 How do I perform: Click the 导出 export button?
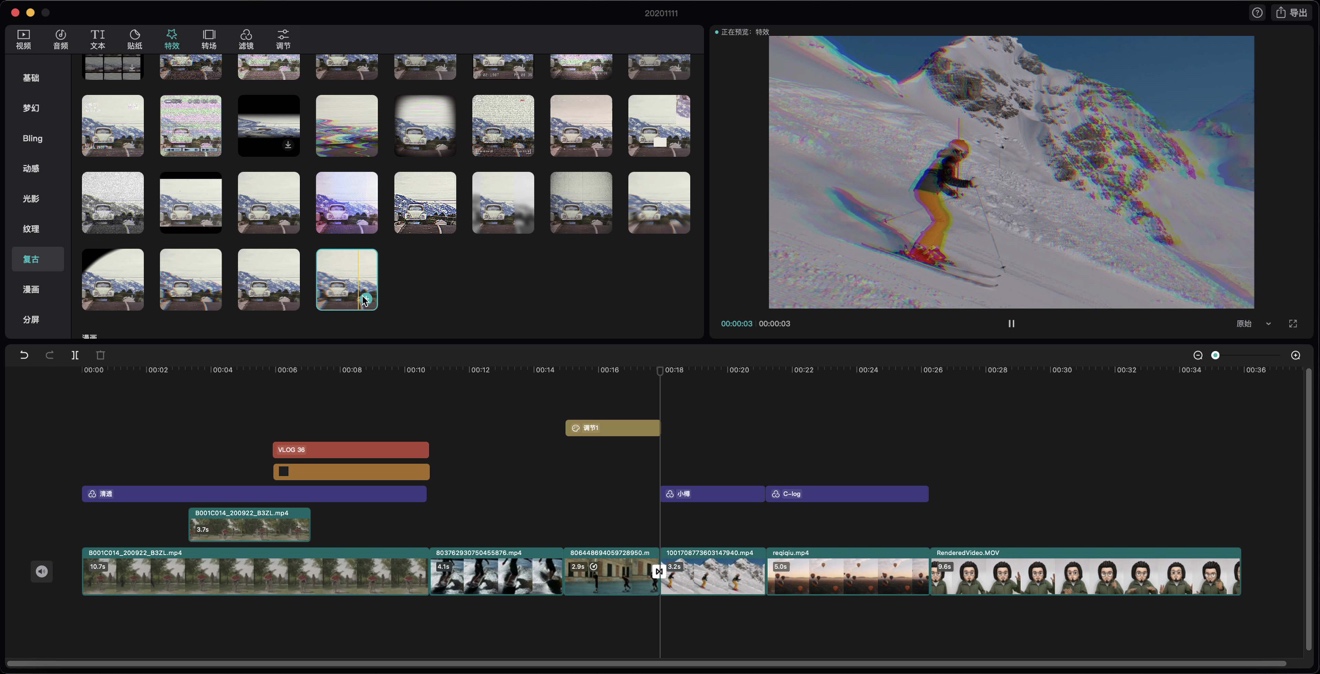click(1292, 13)
